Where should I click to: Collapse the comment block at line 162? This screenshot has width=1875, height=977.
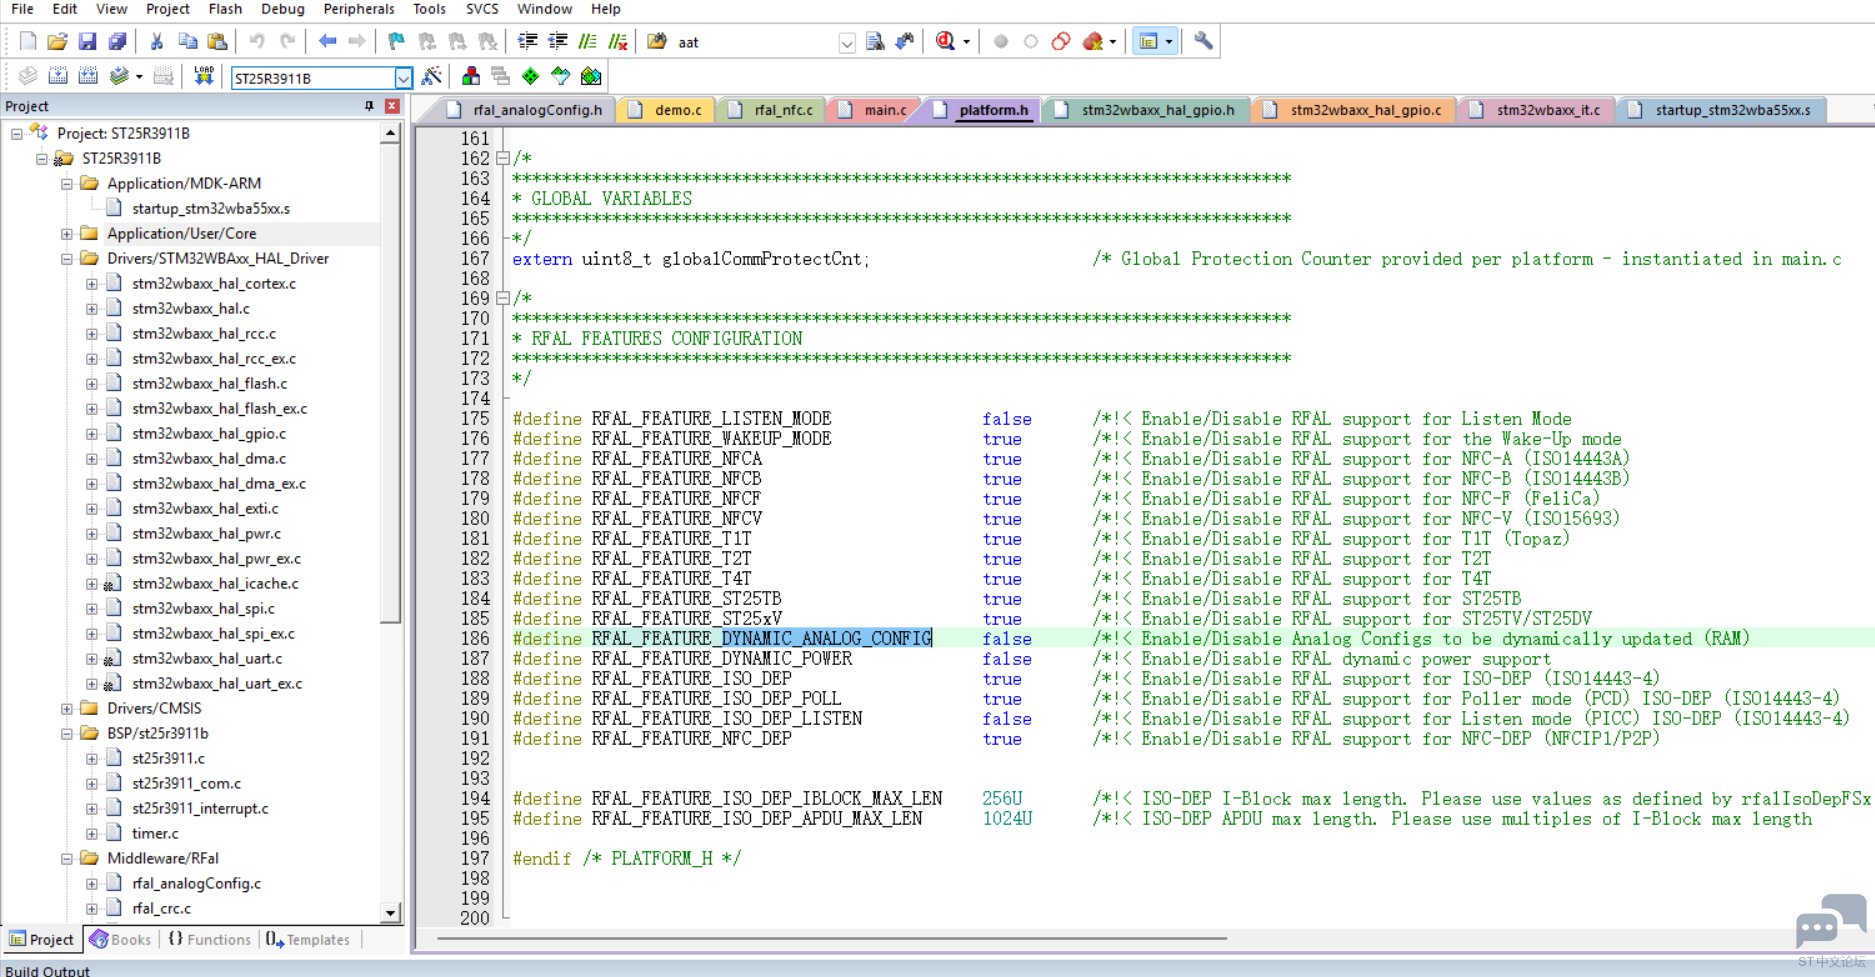tap(503, 158)
